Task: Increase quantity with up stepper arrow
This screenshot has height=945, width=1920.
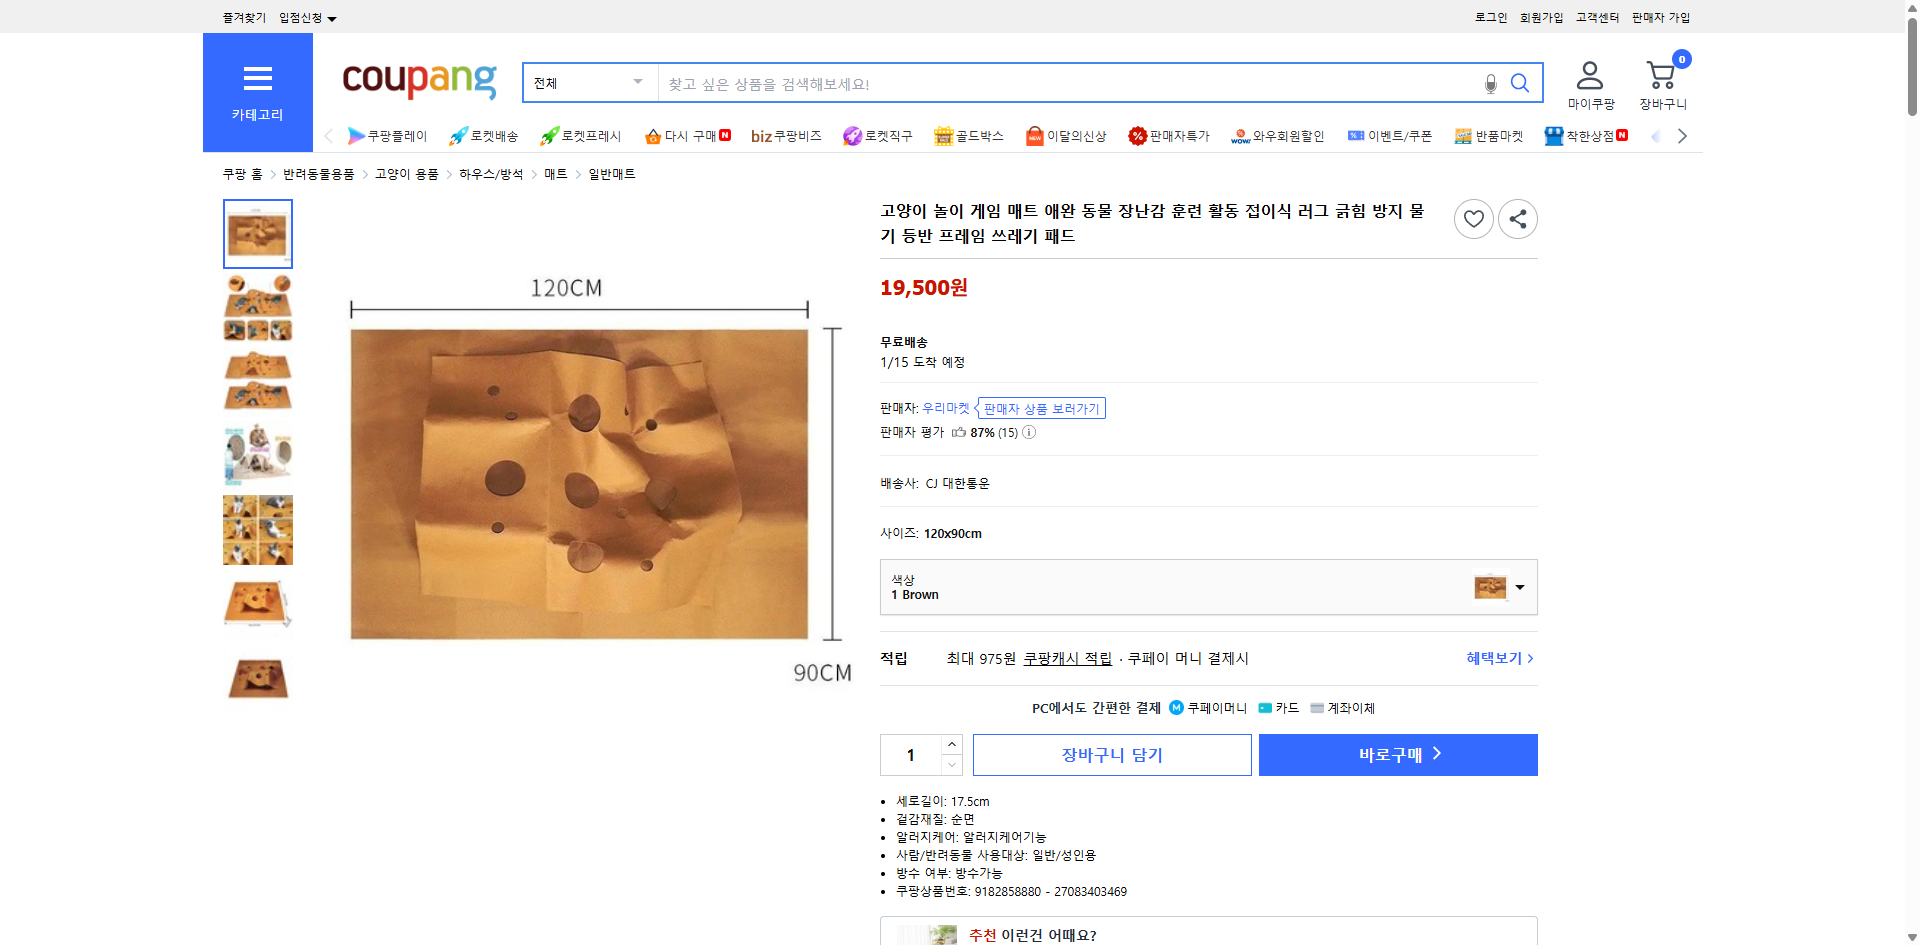Action: coord(950,744)
